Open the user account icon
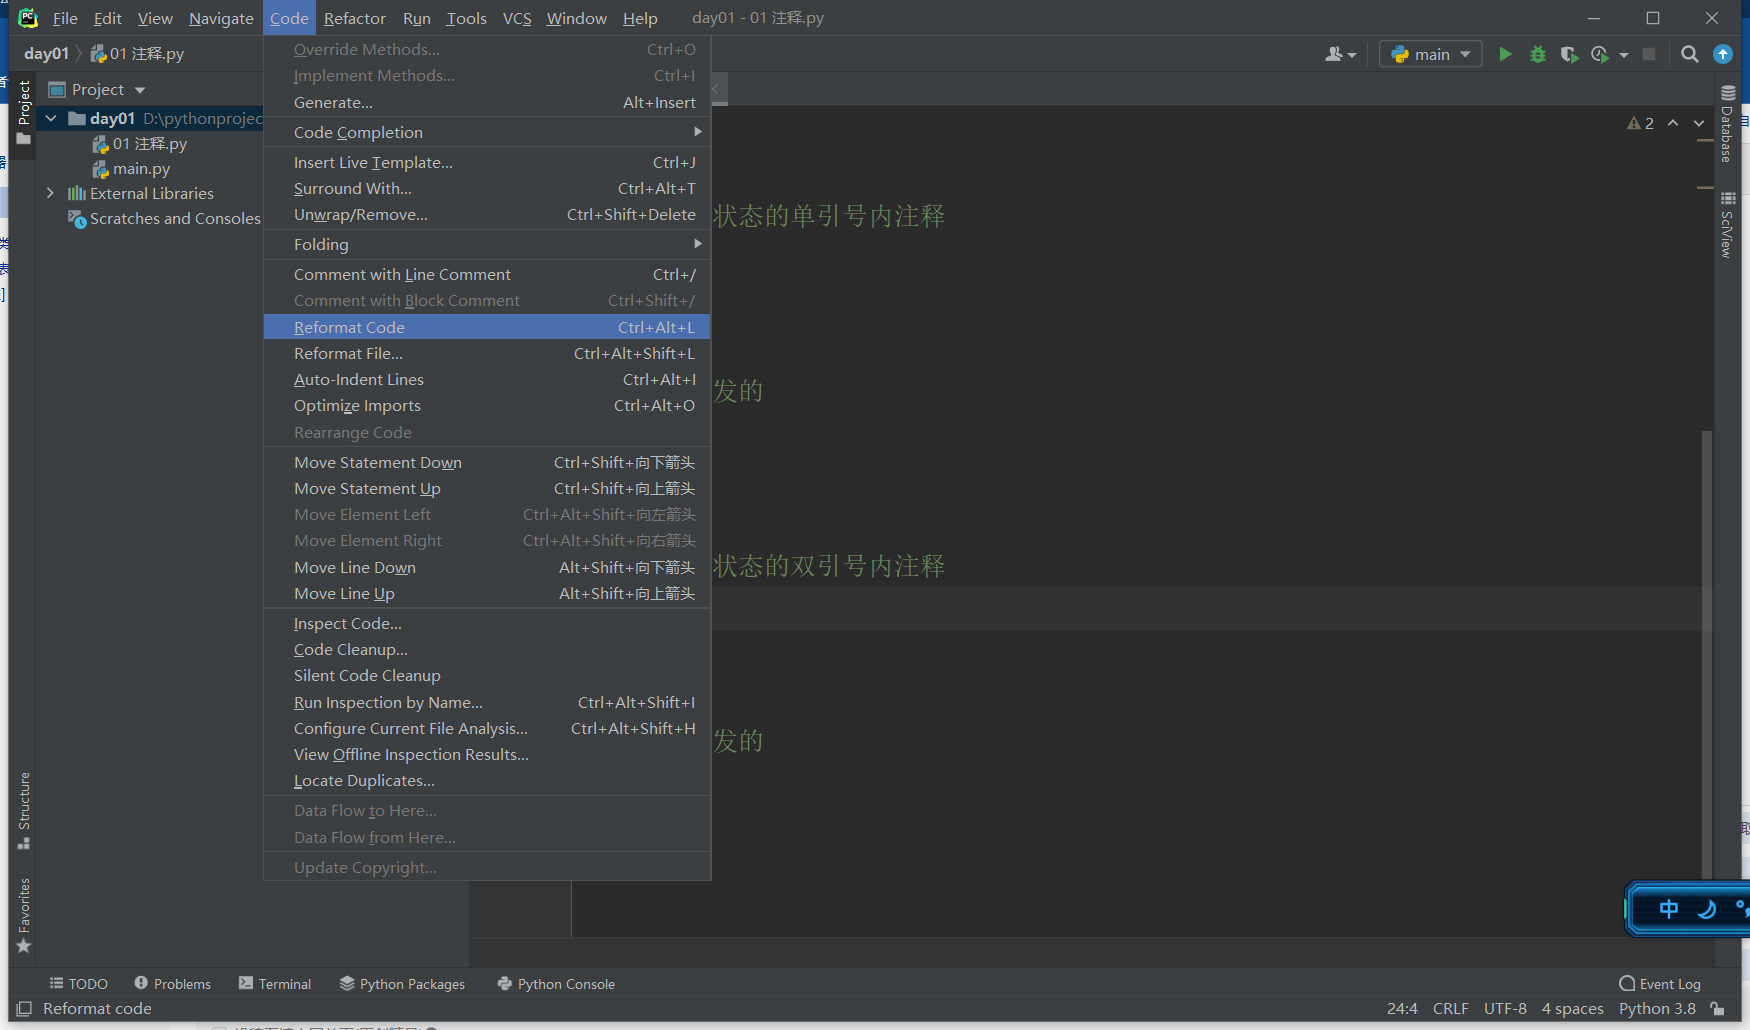1750x1030 pixels. [1340, 54]
